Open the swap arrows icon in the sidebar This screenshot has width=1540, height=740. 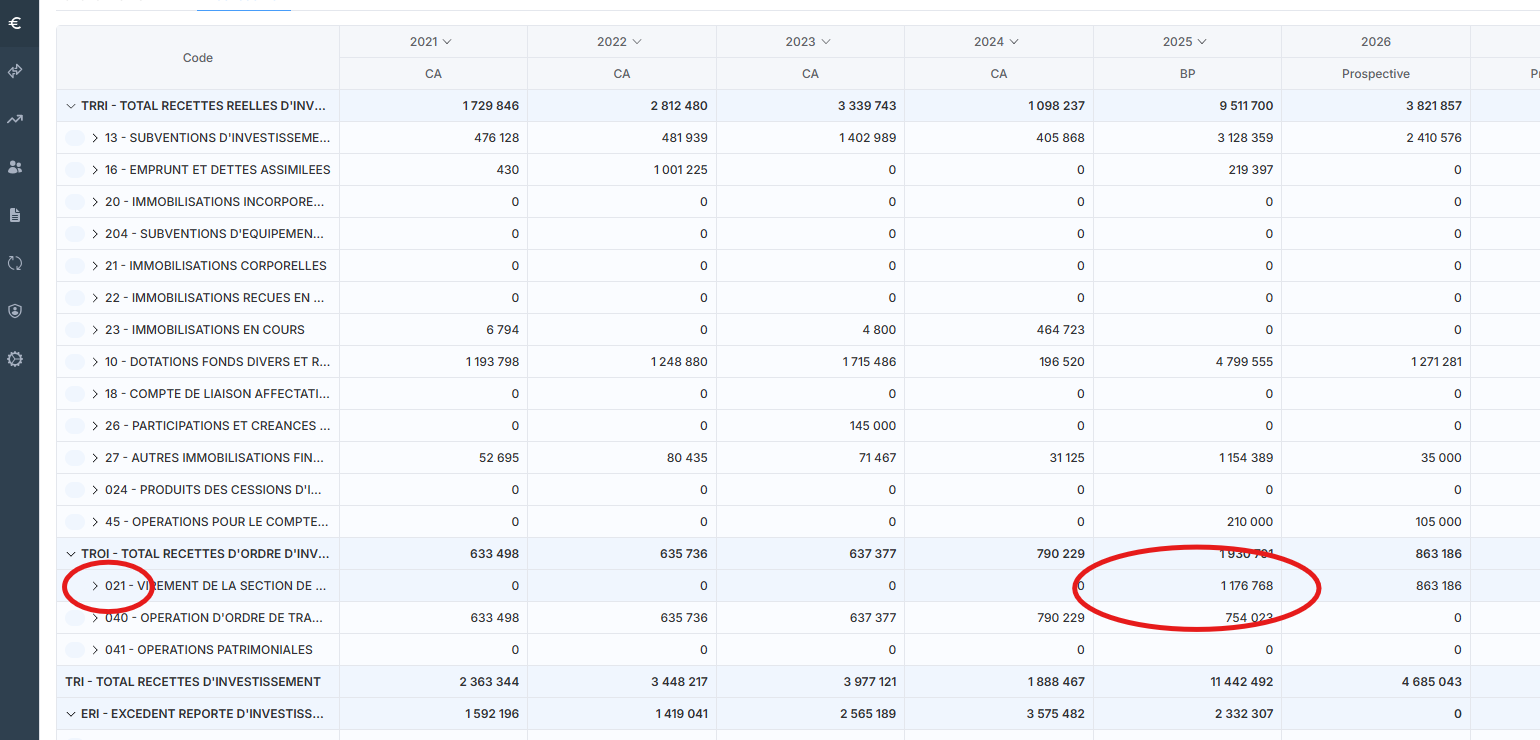(x=15, y=71)
